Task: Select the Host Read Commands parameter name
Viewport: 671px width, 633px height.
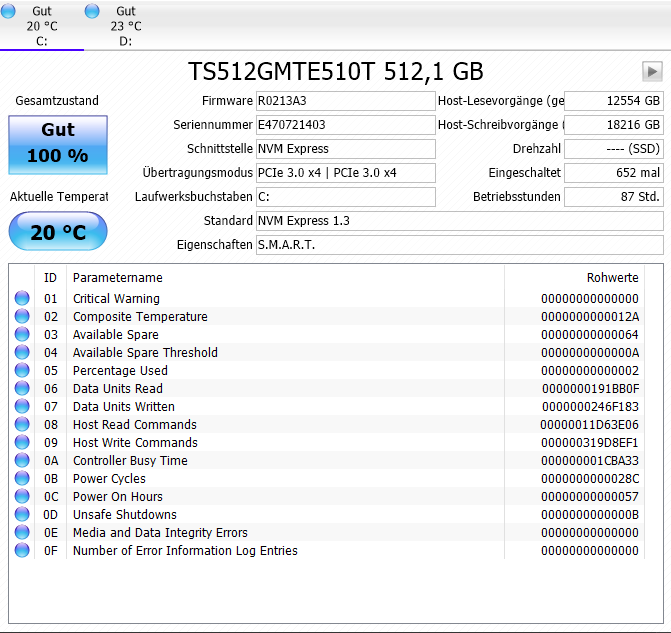Action: point(135,425)
